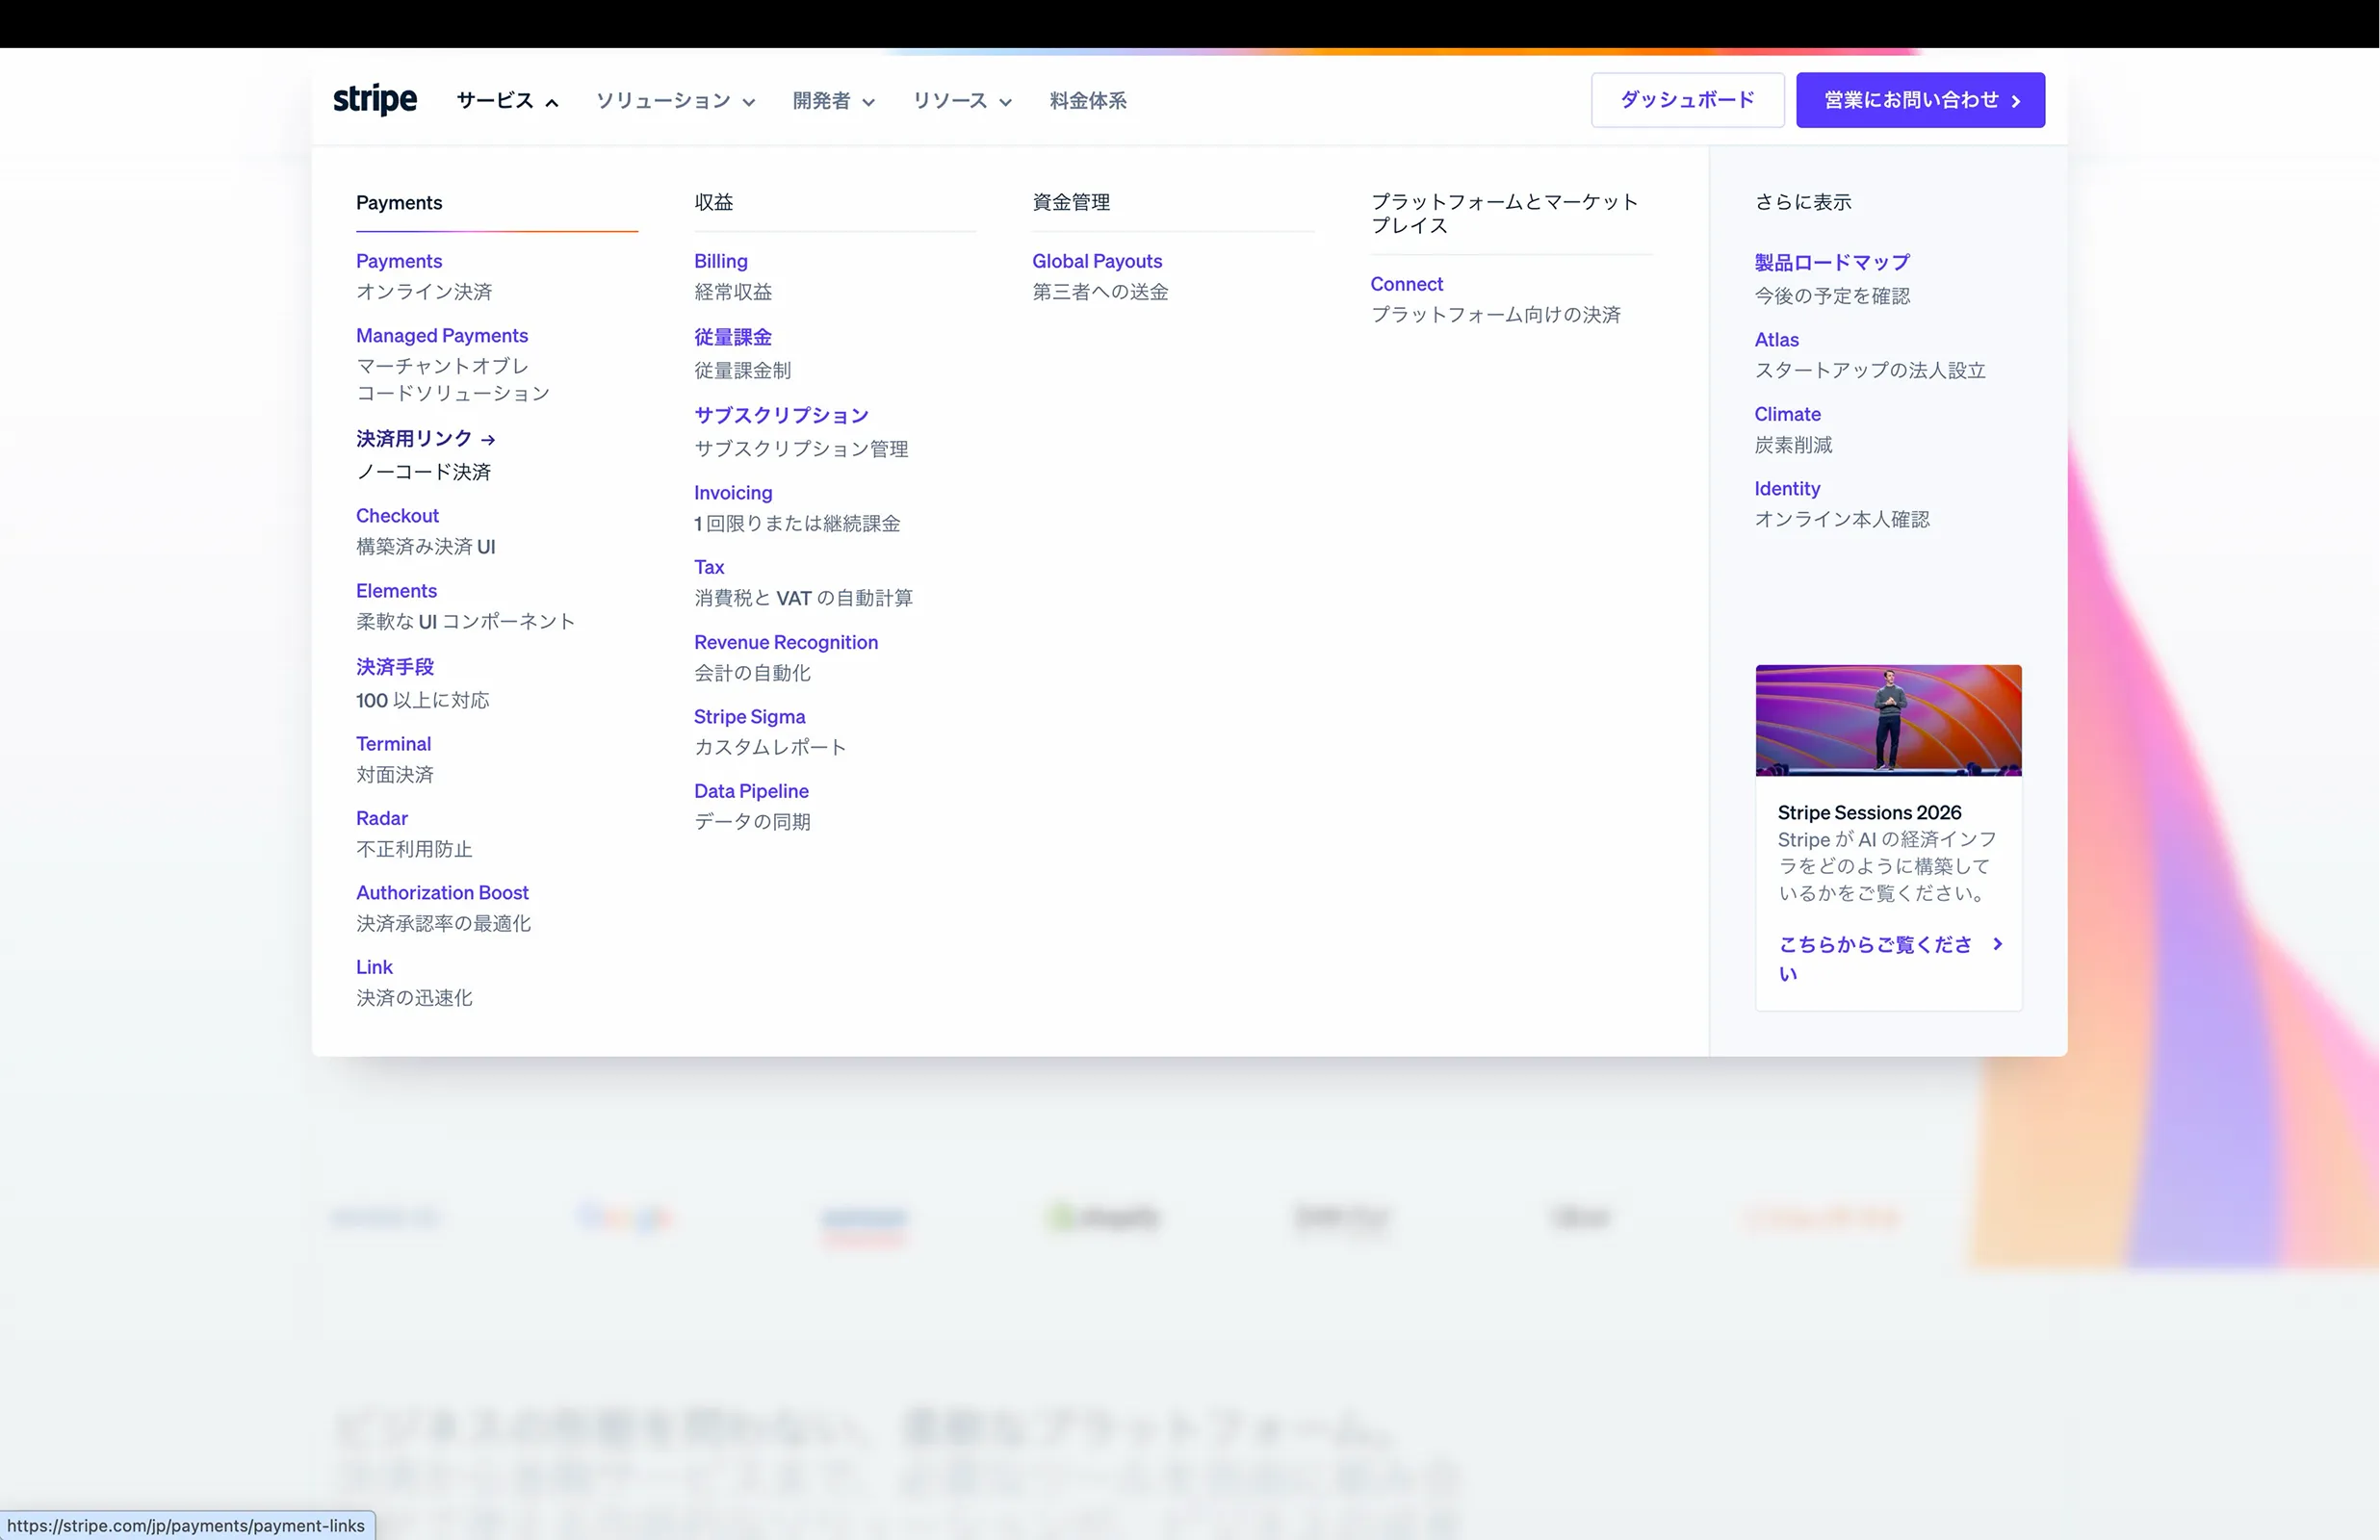Open the 開発者 dropdown menu

(x=833, y=101)
